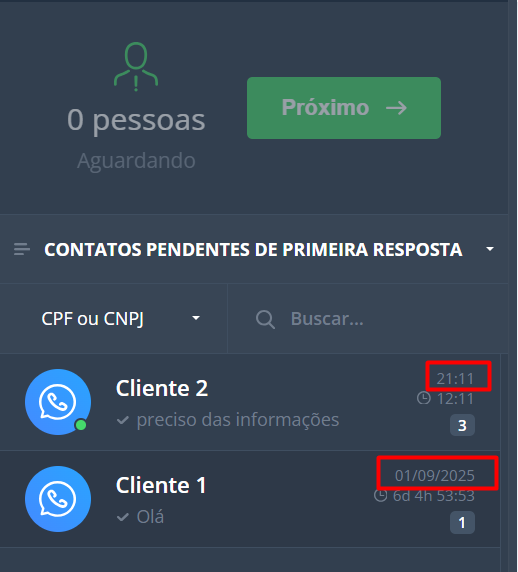Click the 01/09/2025 date of Cliente 1
Viewport: 518px width, 572px height.
click(x=434, y=476)
